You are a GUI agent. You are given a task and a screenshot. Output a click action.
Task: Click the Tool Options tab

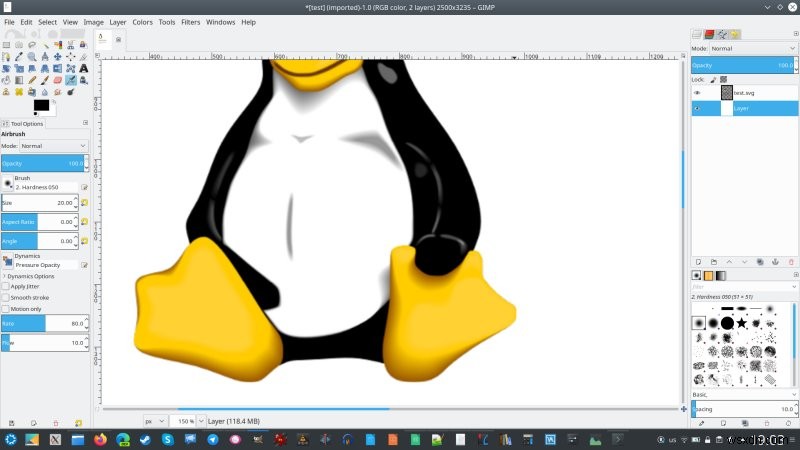coord(24,124)
